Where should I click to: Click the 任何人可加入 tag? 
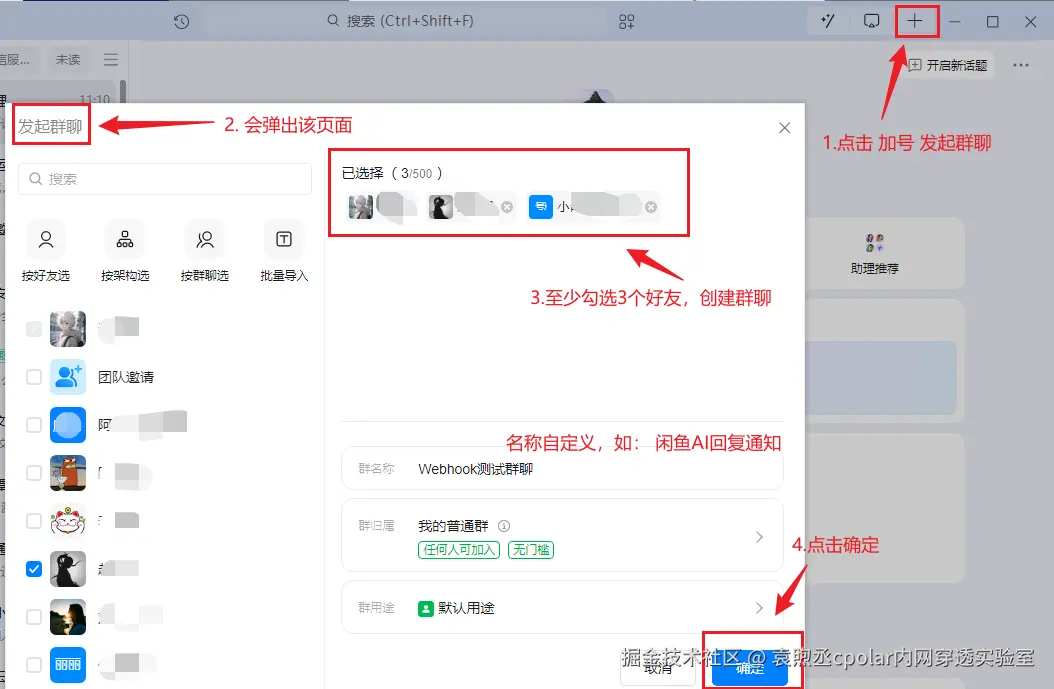click(x=458, y=550)
